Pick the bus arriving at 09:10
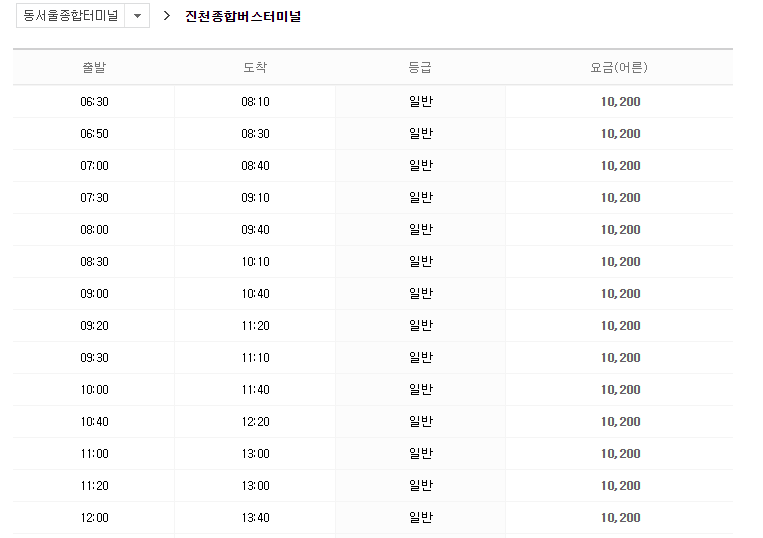 tap(255, 198)
